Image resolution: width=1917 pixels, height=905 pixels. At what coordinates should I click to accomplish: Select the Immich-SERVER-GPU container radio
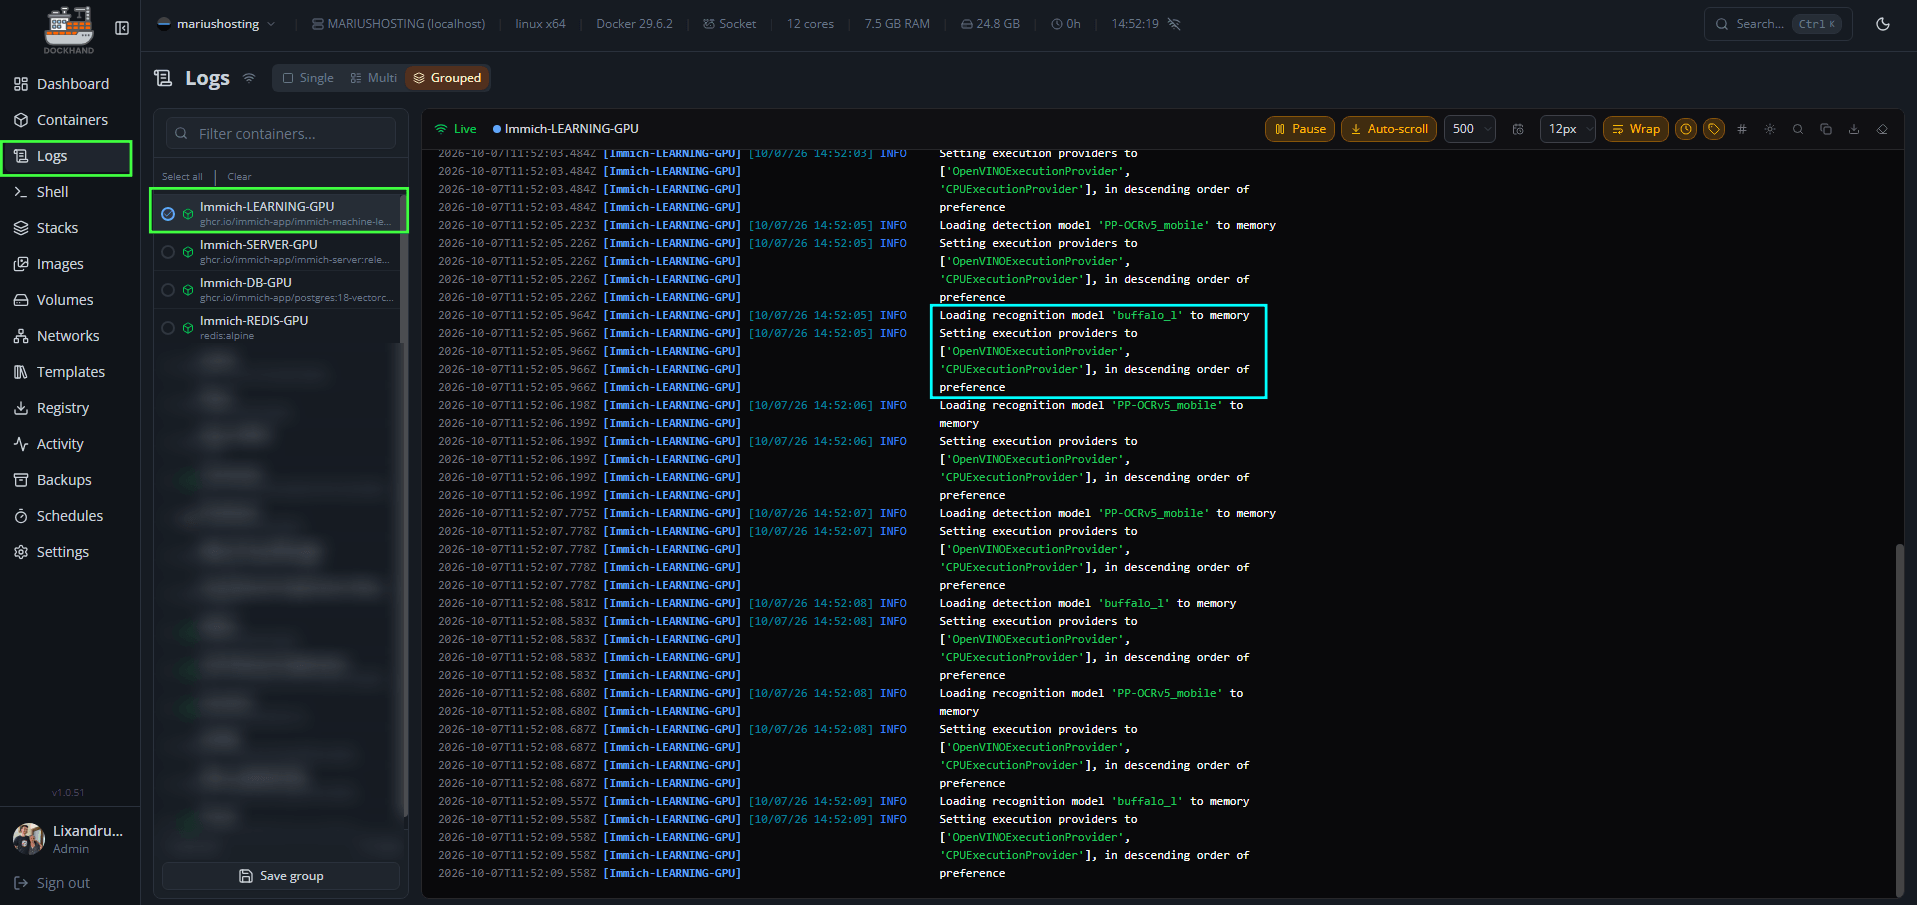168,252
